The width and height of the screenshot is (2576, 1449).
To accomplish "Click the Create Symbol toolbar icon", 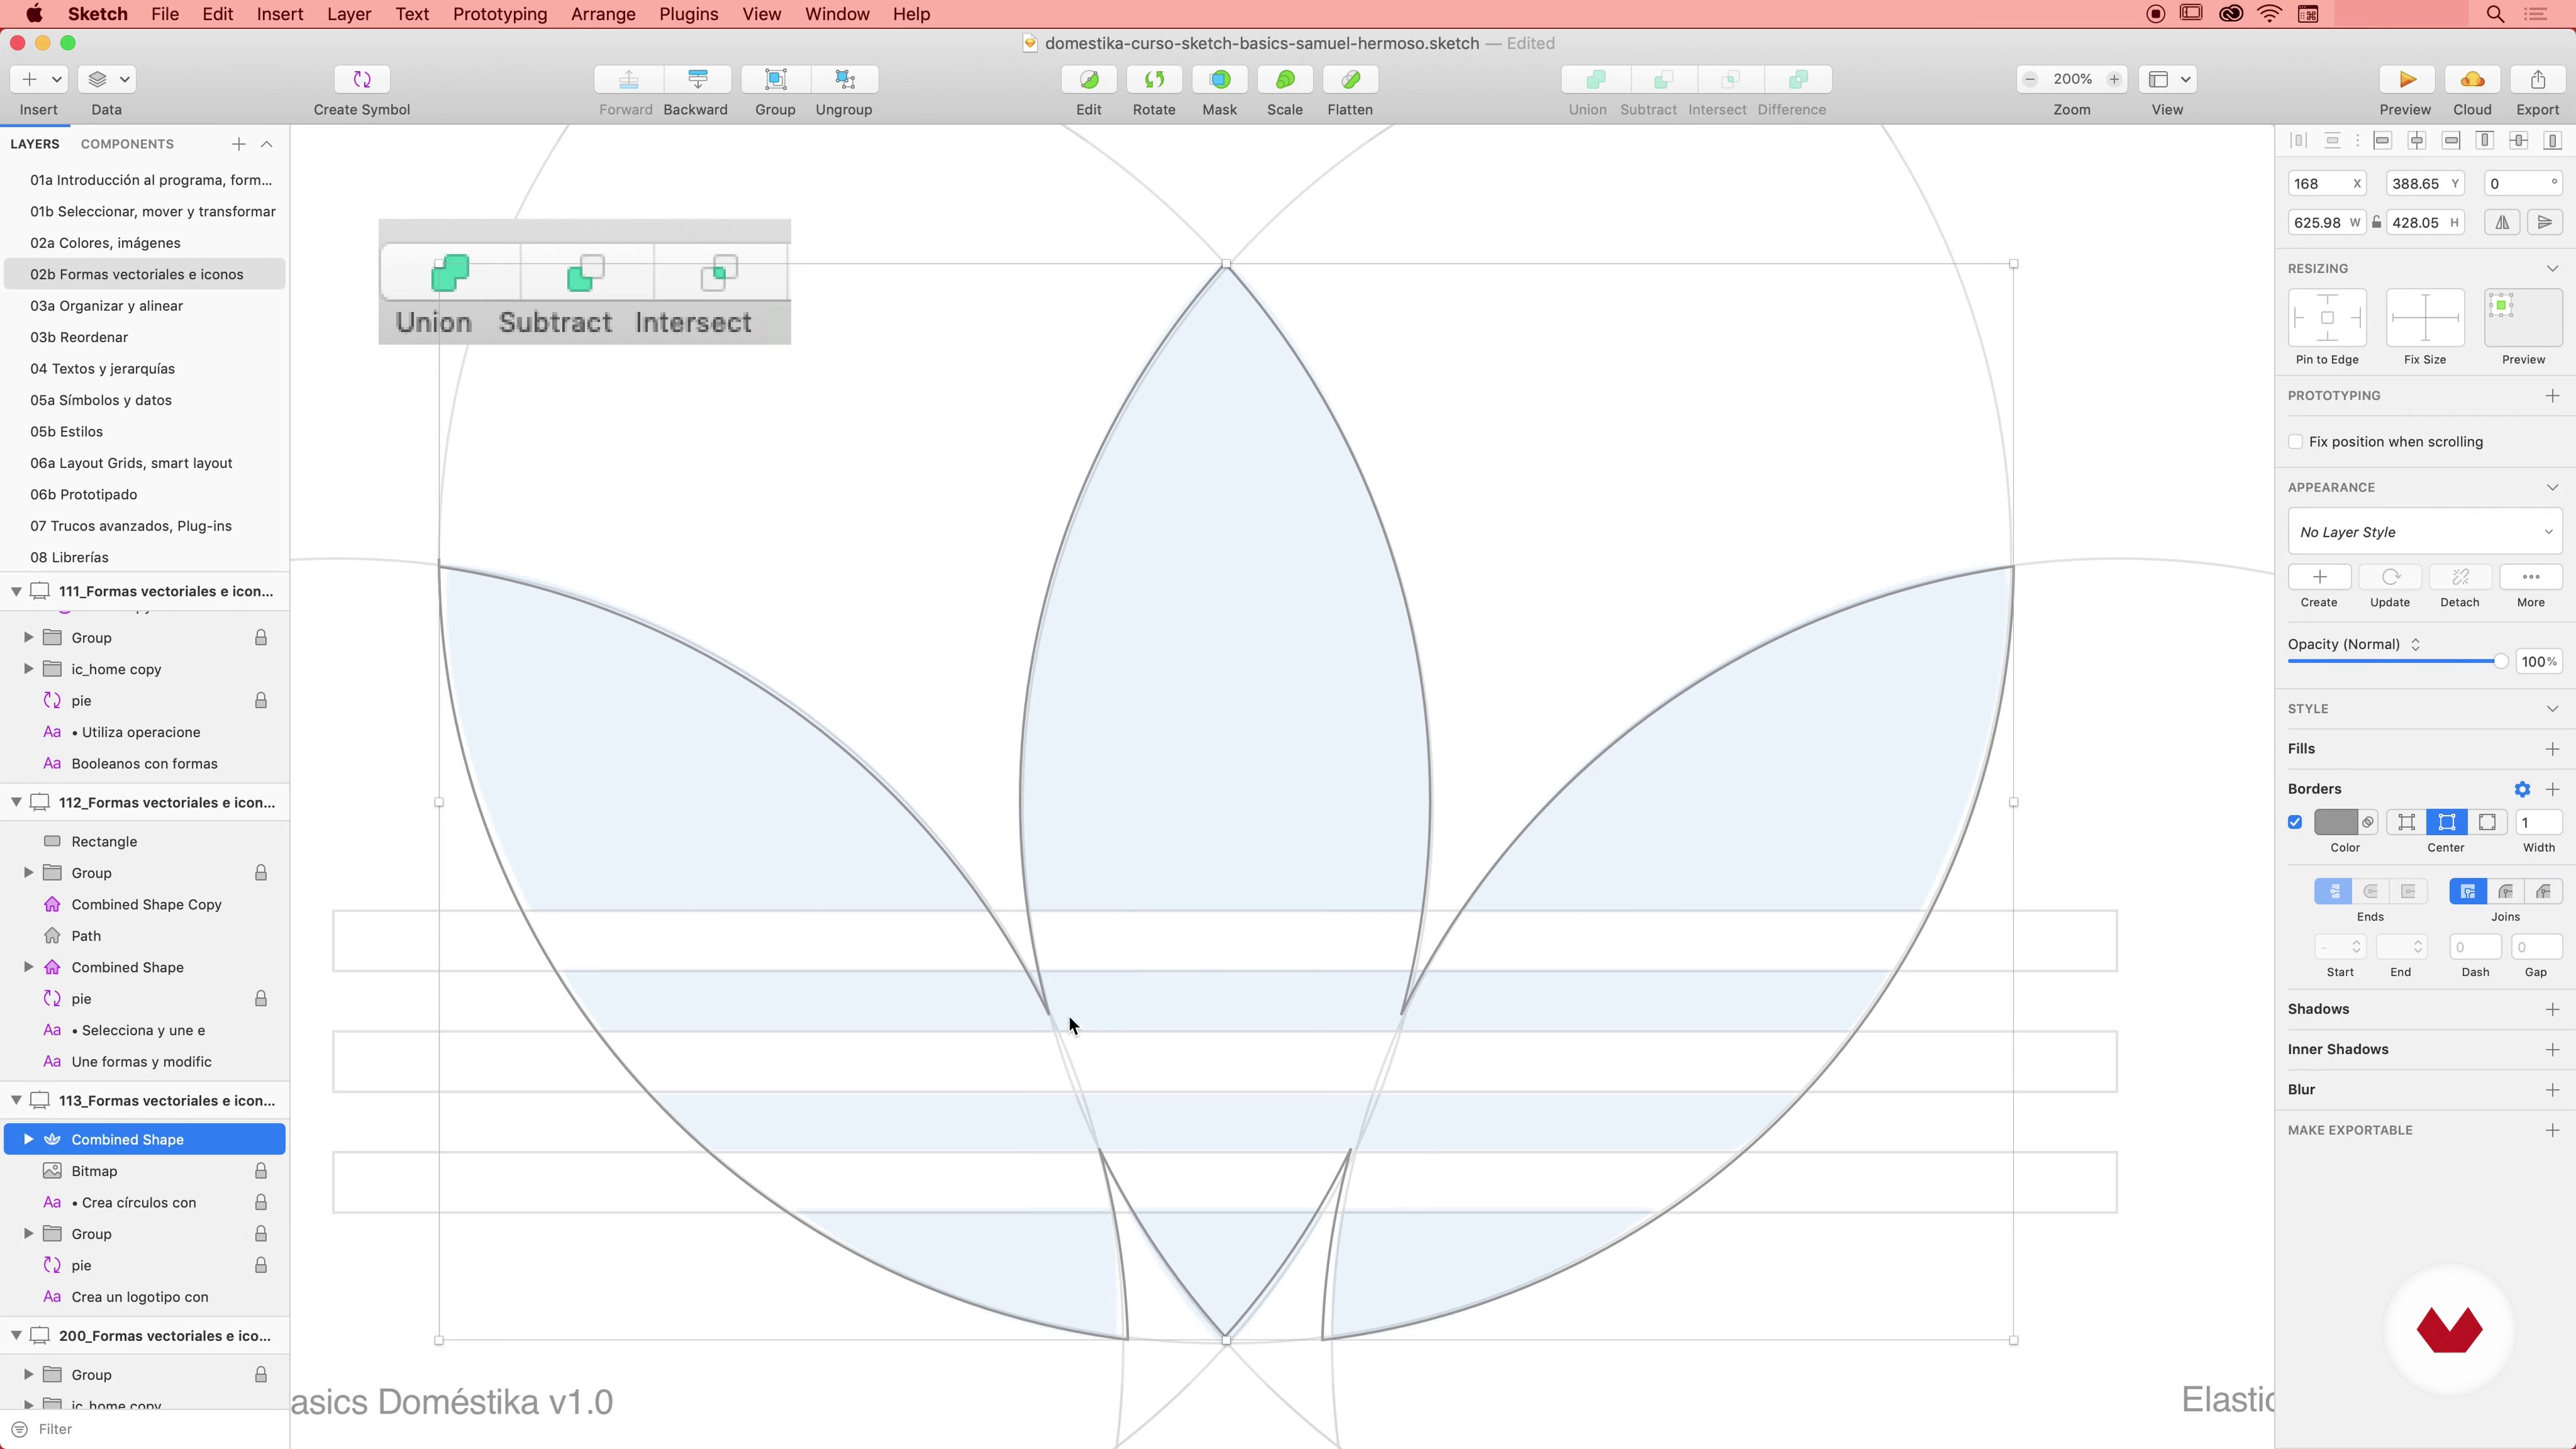I will point(361,79).
